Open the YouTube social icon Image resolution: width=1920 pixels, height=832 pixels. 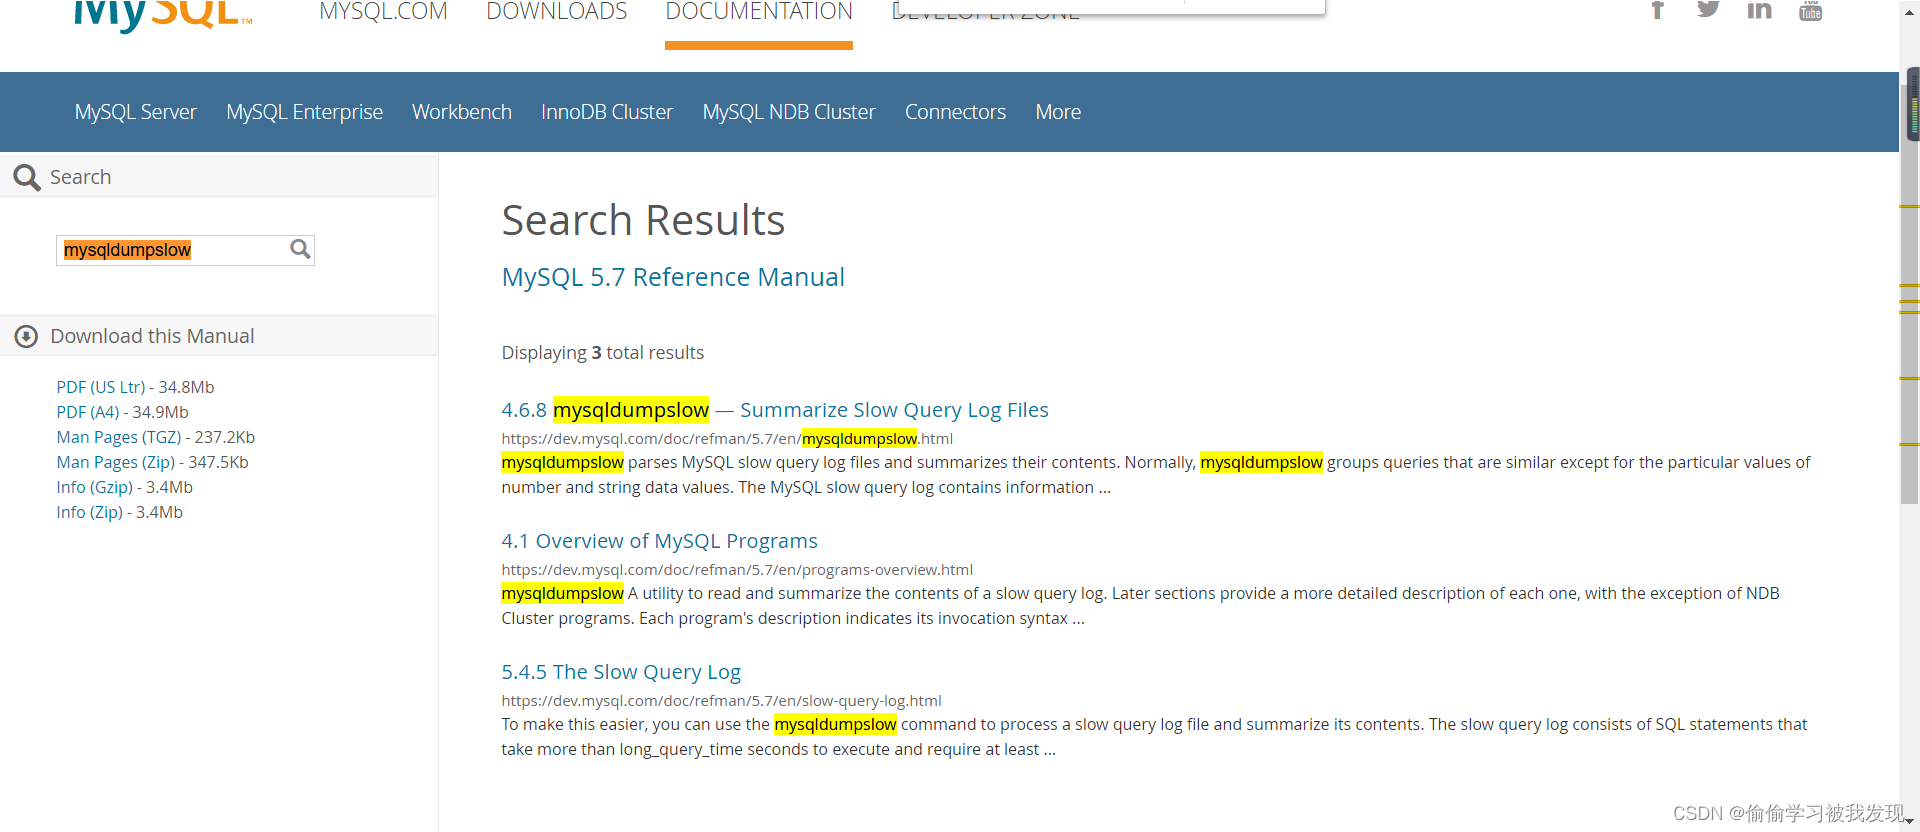coord(1810,10)
